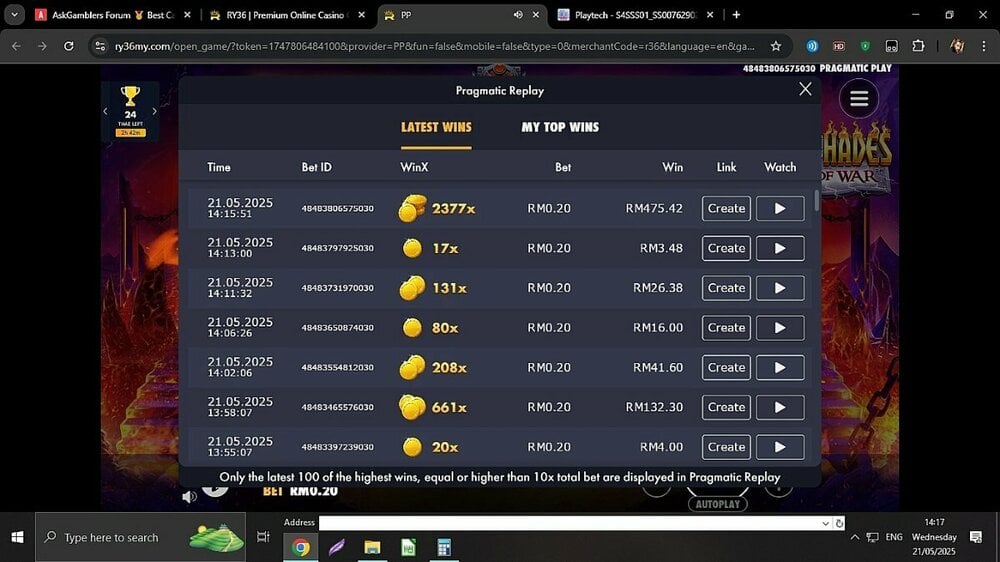Click Bet ID 48483806575030
Screen dimensions: 1000x562
[337, 209]
